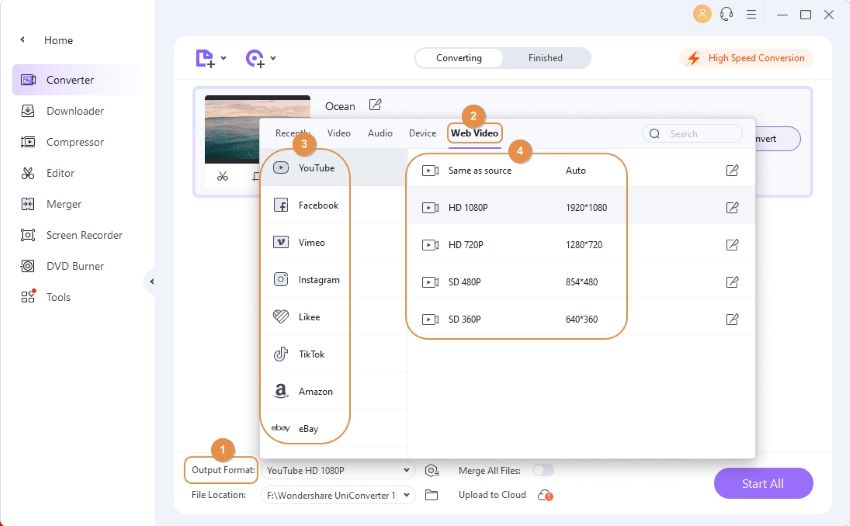
Task: Select Facebook platform
Action: tap(334, 206)
